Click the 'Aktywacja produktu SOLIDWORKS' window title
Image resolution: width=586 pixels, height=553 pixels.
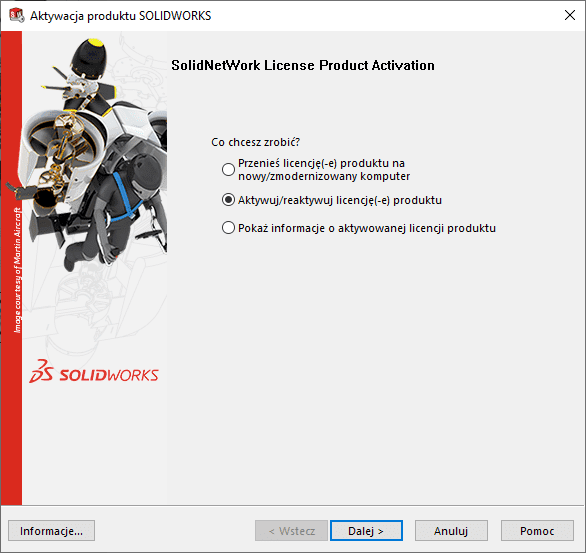point(121,16)
